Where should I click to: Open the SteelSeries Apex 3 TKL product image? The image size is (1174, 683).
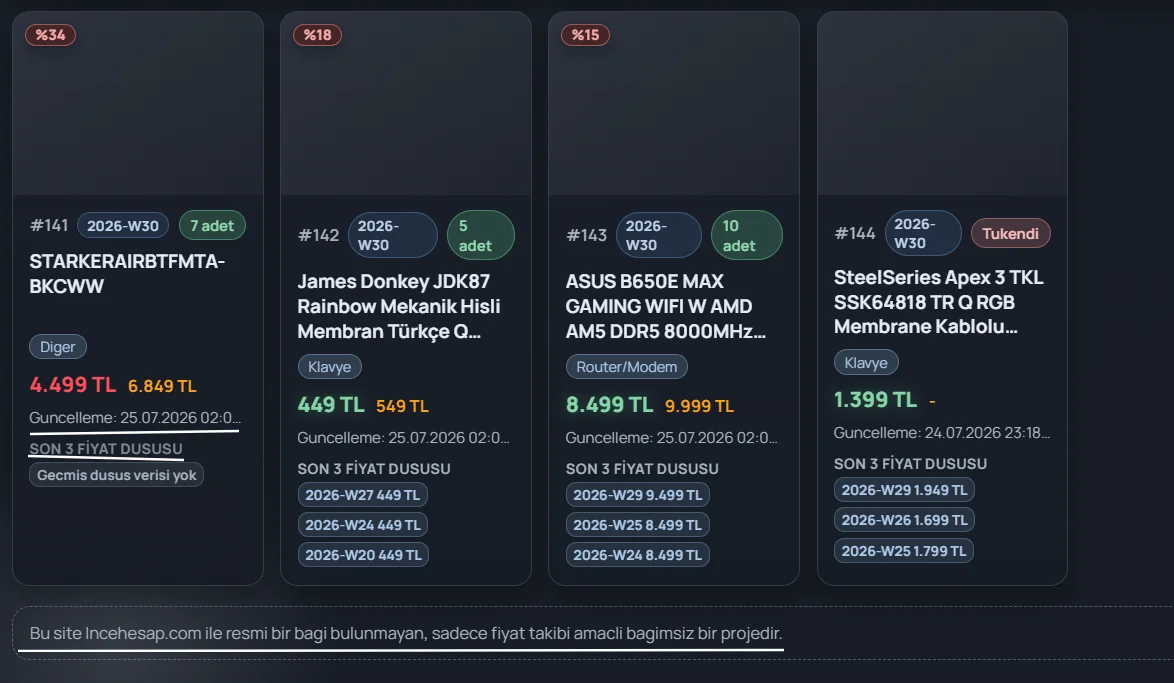[x=942, y=103]
